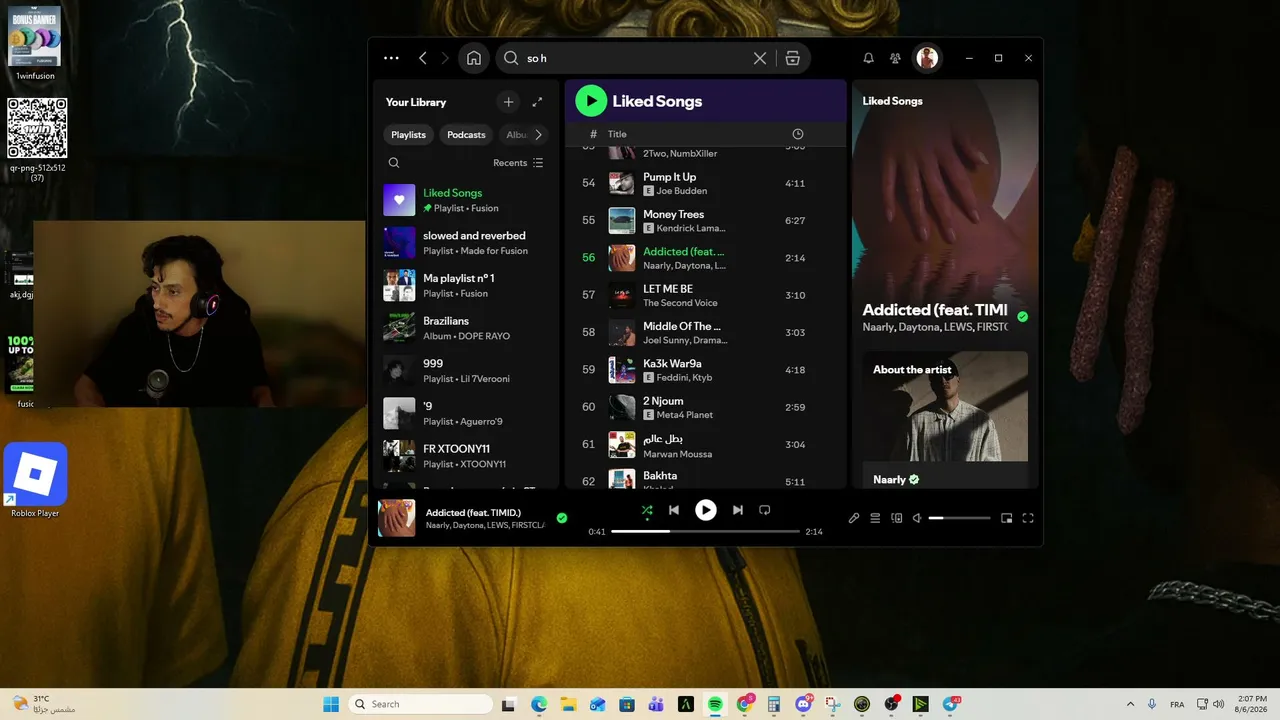Viewport: 1280px width, 720px height.
Task: Open the Brazilians album in the library
Action: click(x=466, y=328)
